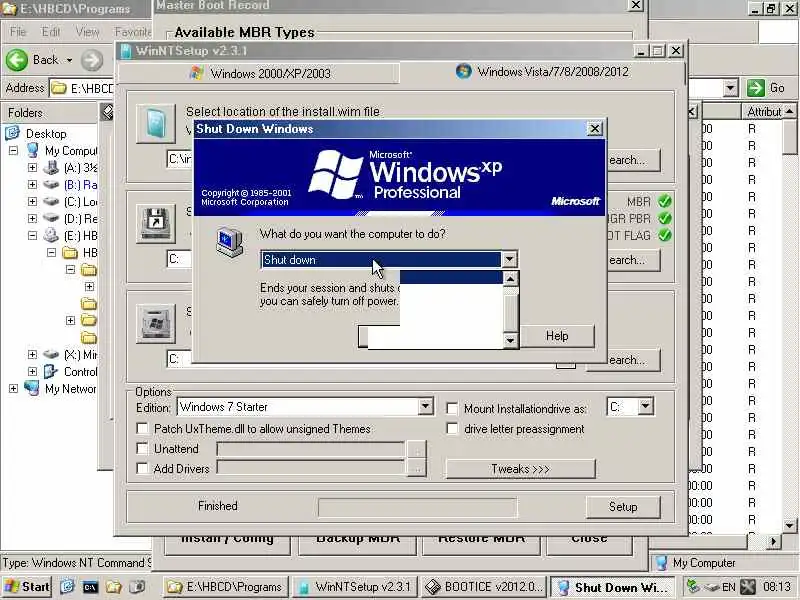Collapse the E: HBCD drive tree node

(32, 235)
